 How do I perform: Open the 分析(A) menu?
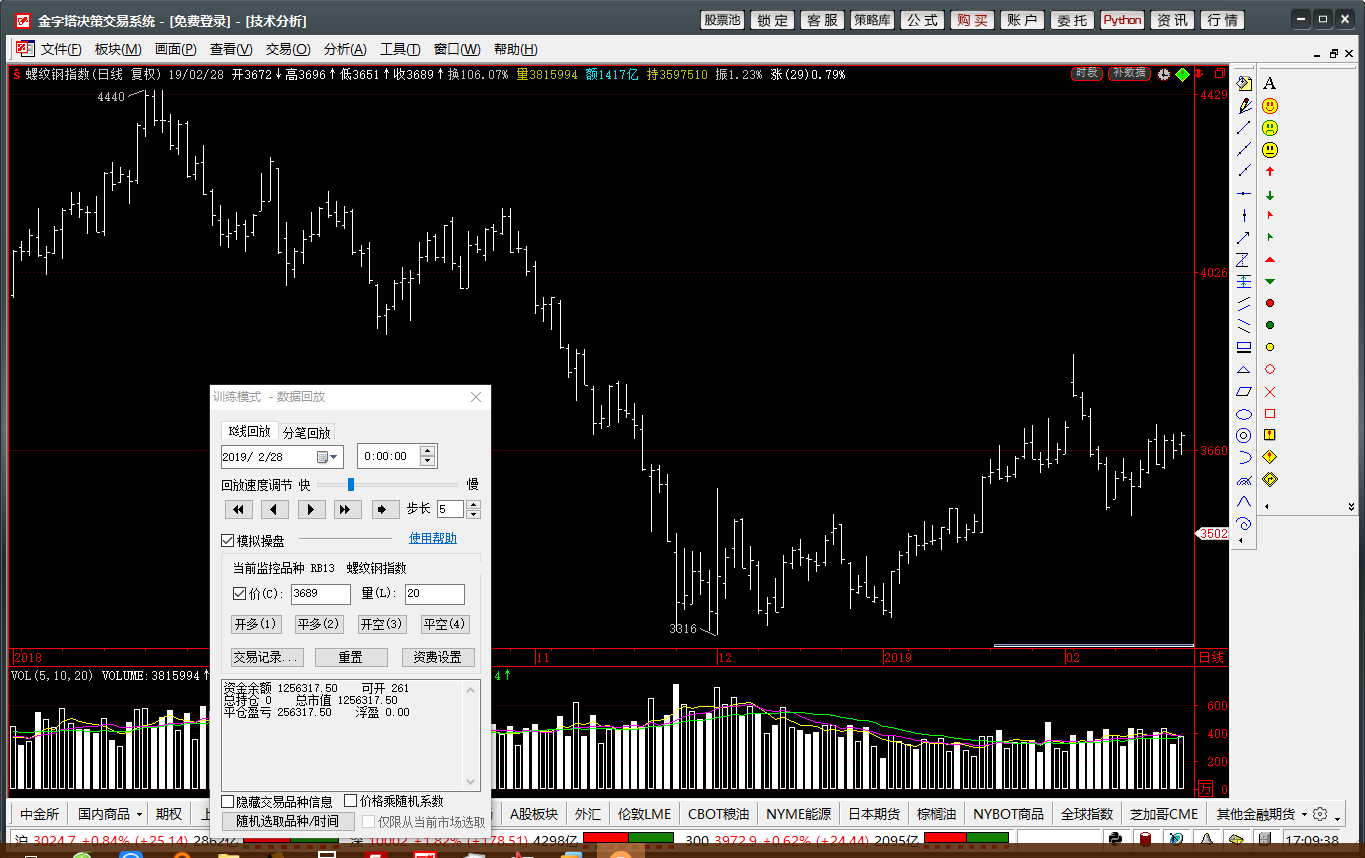pyautogui.click(x=345, y=49)
